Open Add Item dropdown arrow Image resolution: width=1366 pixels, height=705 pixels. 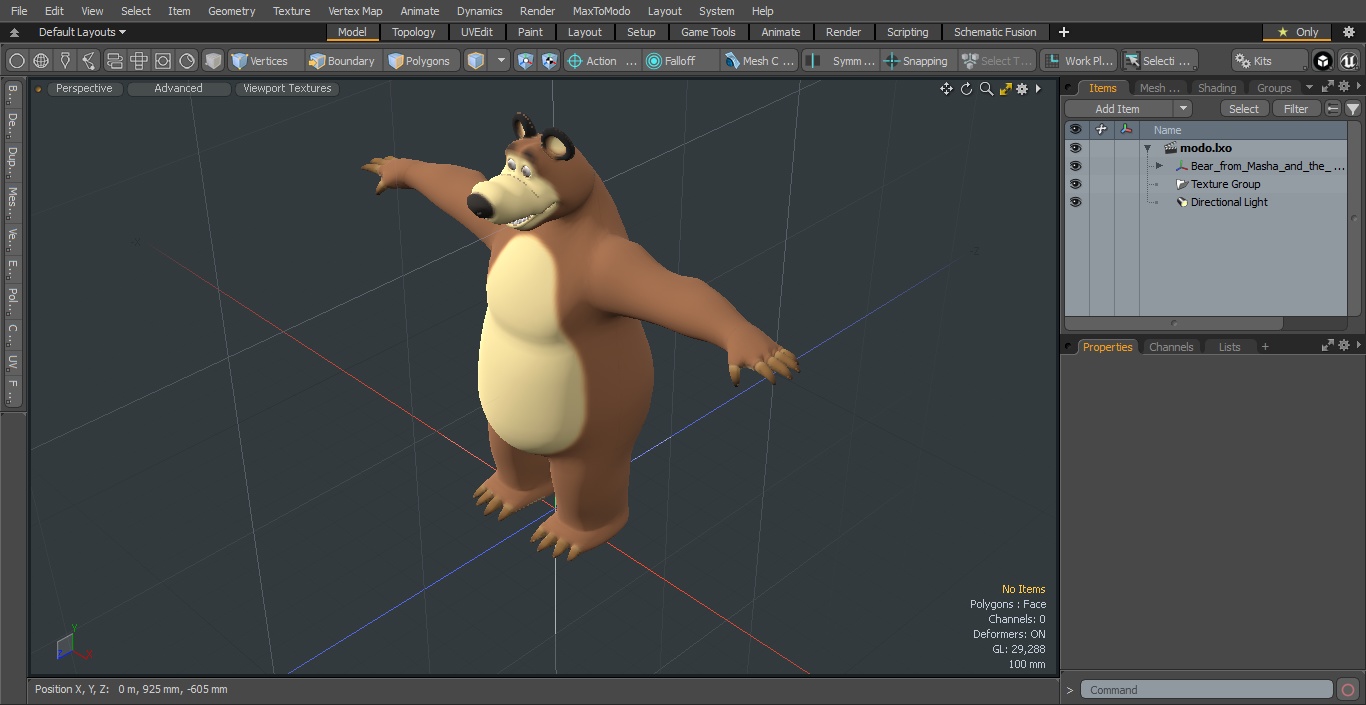pyautogui.click(x=1183, y=109)
